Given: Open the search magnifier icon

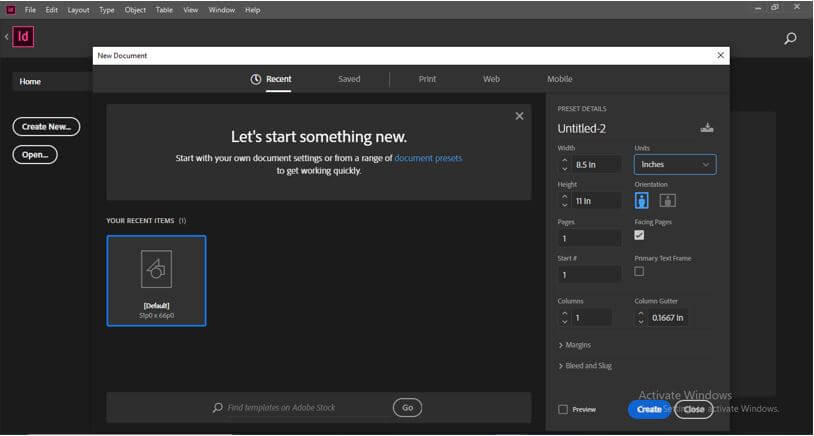Looking at the screenshot, I should point(790,38).
